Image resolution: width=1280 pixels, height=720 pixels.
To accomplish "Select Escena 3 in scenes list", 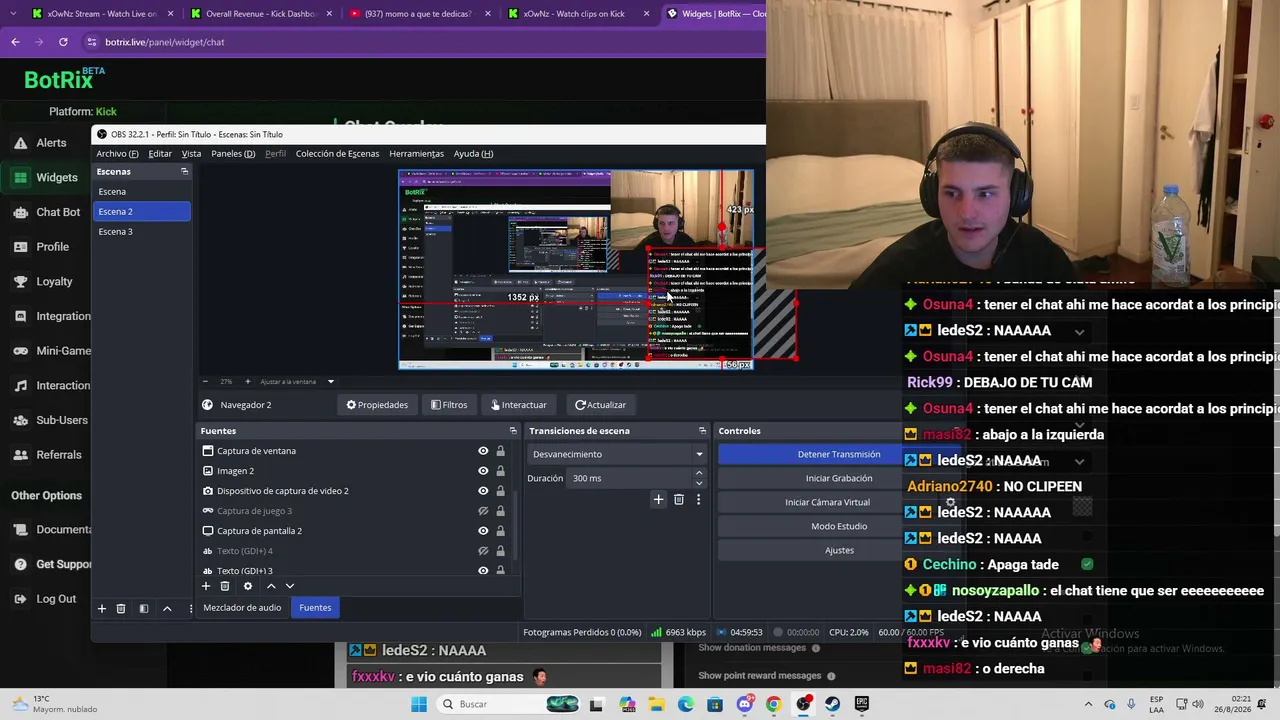I will click(141, 231).
